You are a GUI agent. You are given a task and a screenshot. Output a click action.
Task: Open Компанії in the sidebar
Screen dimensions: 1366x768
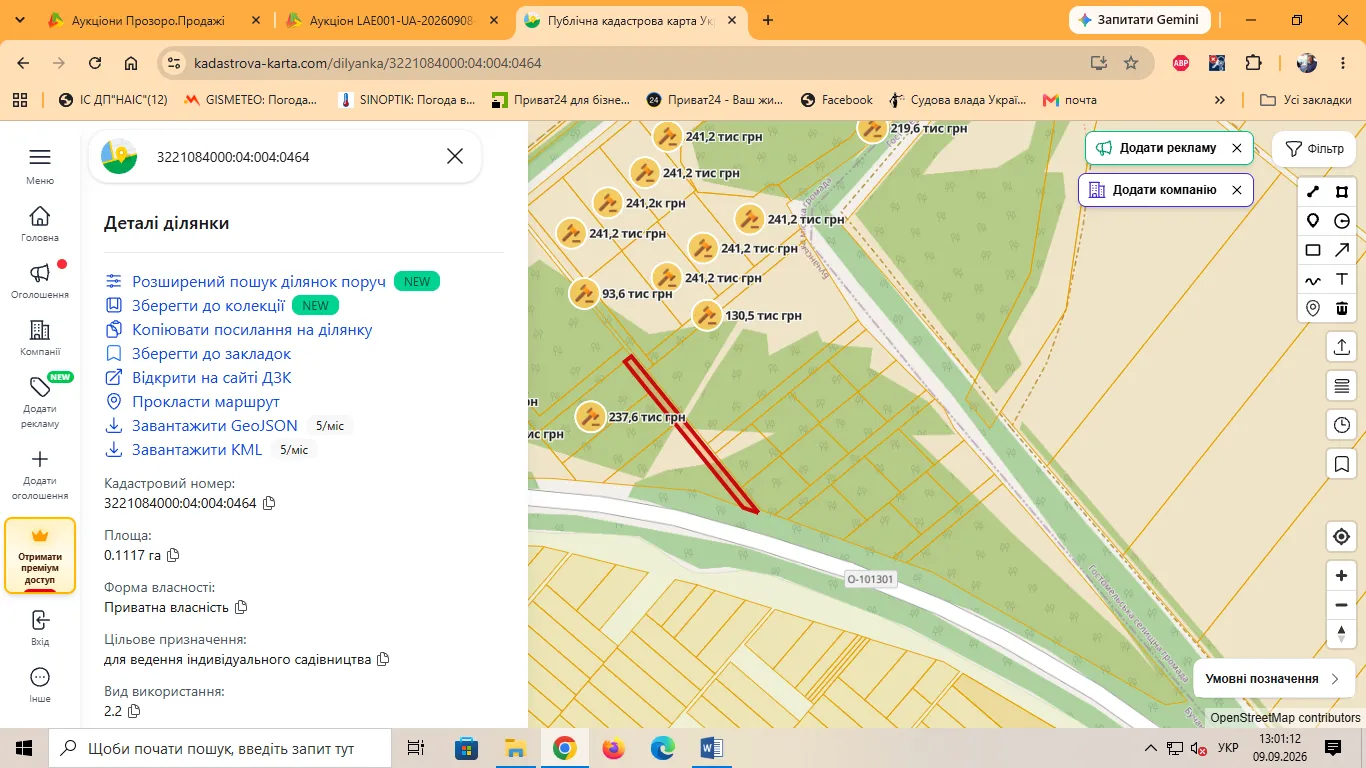[x=40, y=338]
